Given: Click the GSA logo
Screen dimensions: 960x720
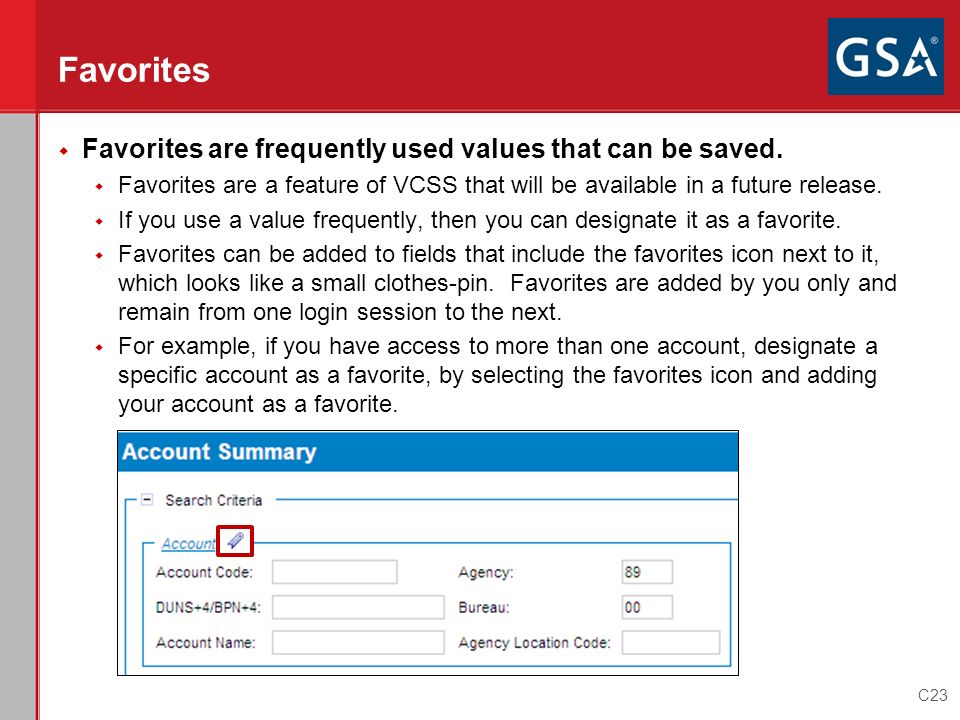Looking at the screenshot, I should pyautogui.click(x=885, y=56).
